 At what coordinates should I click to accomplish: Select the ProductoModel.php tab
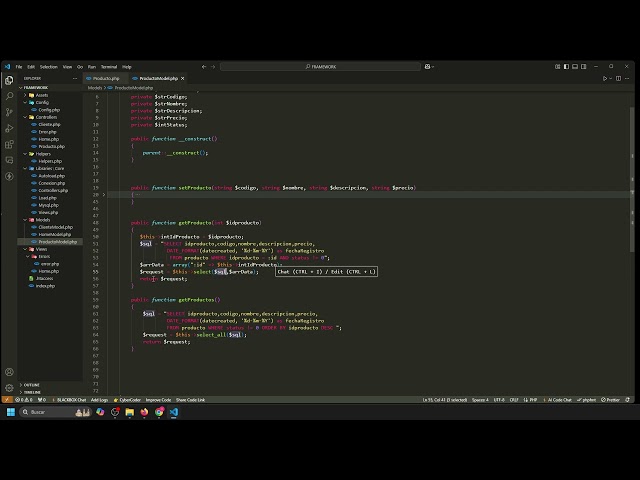pos(158,78)
